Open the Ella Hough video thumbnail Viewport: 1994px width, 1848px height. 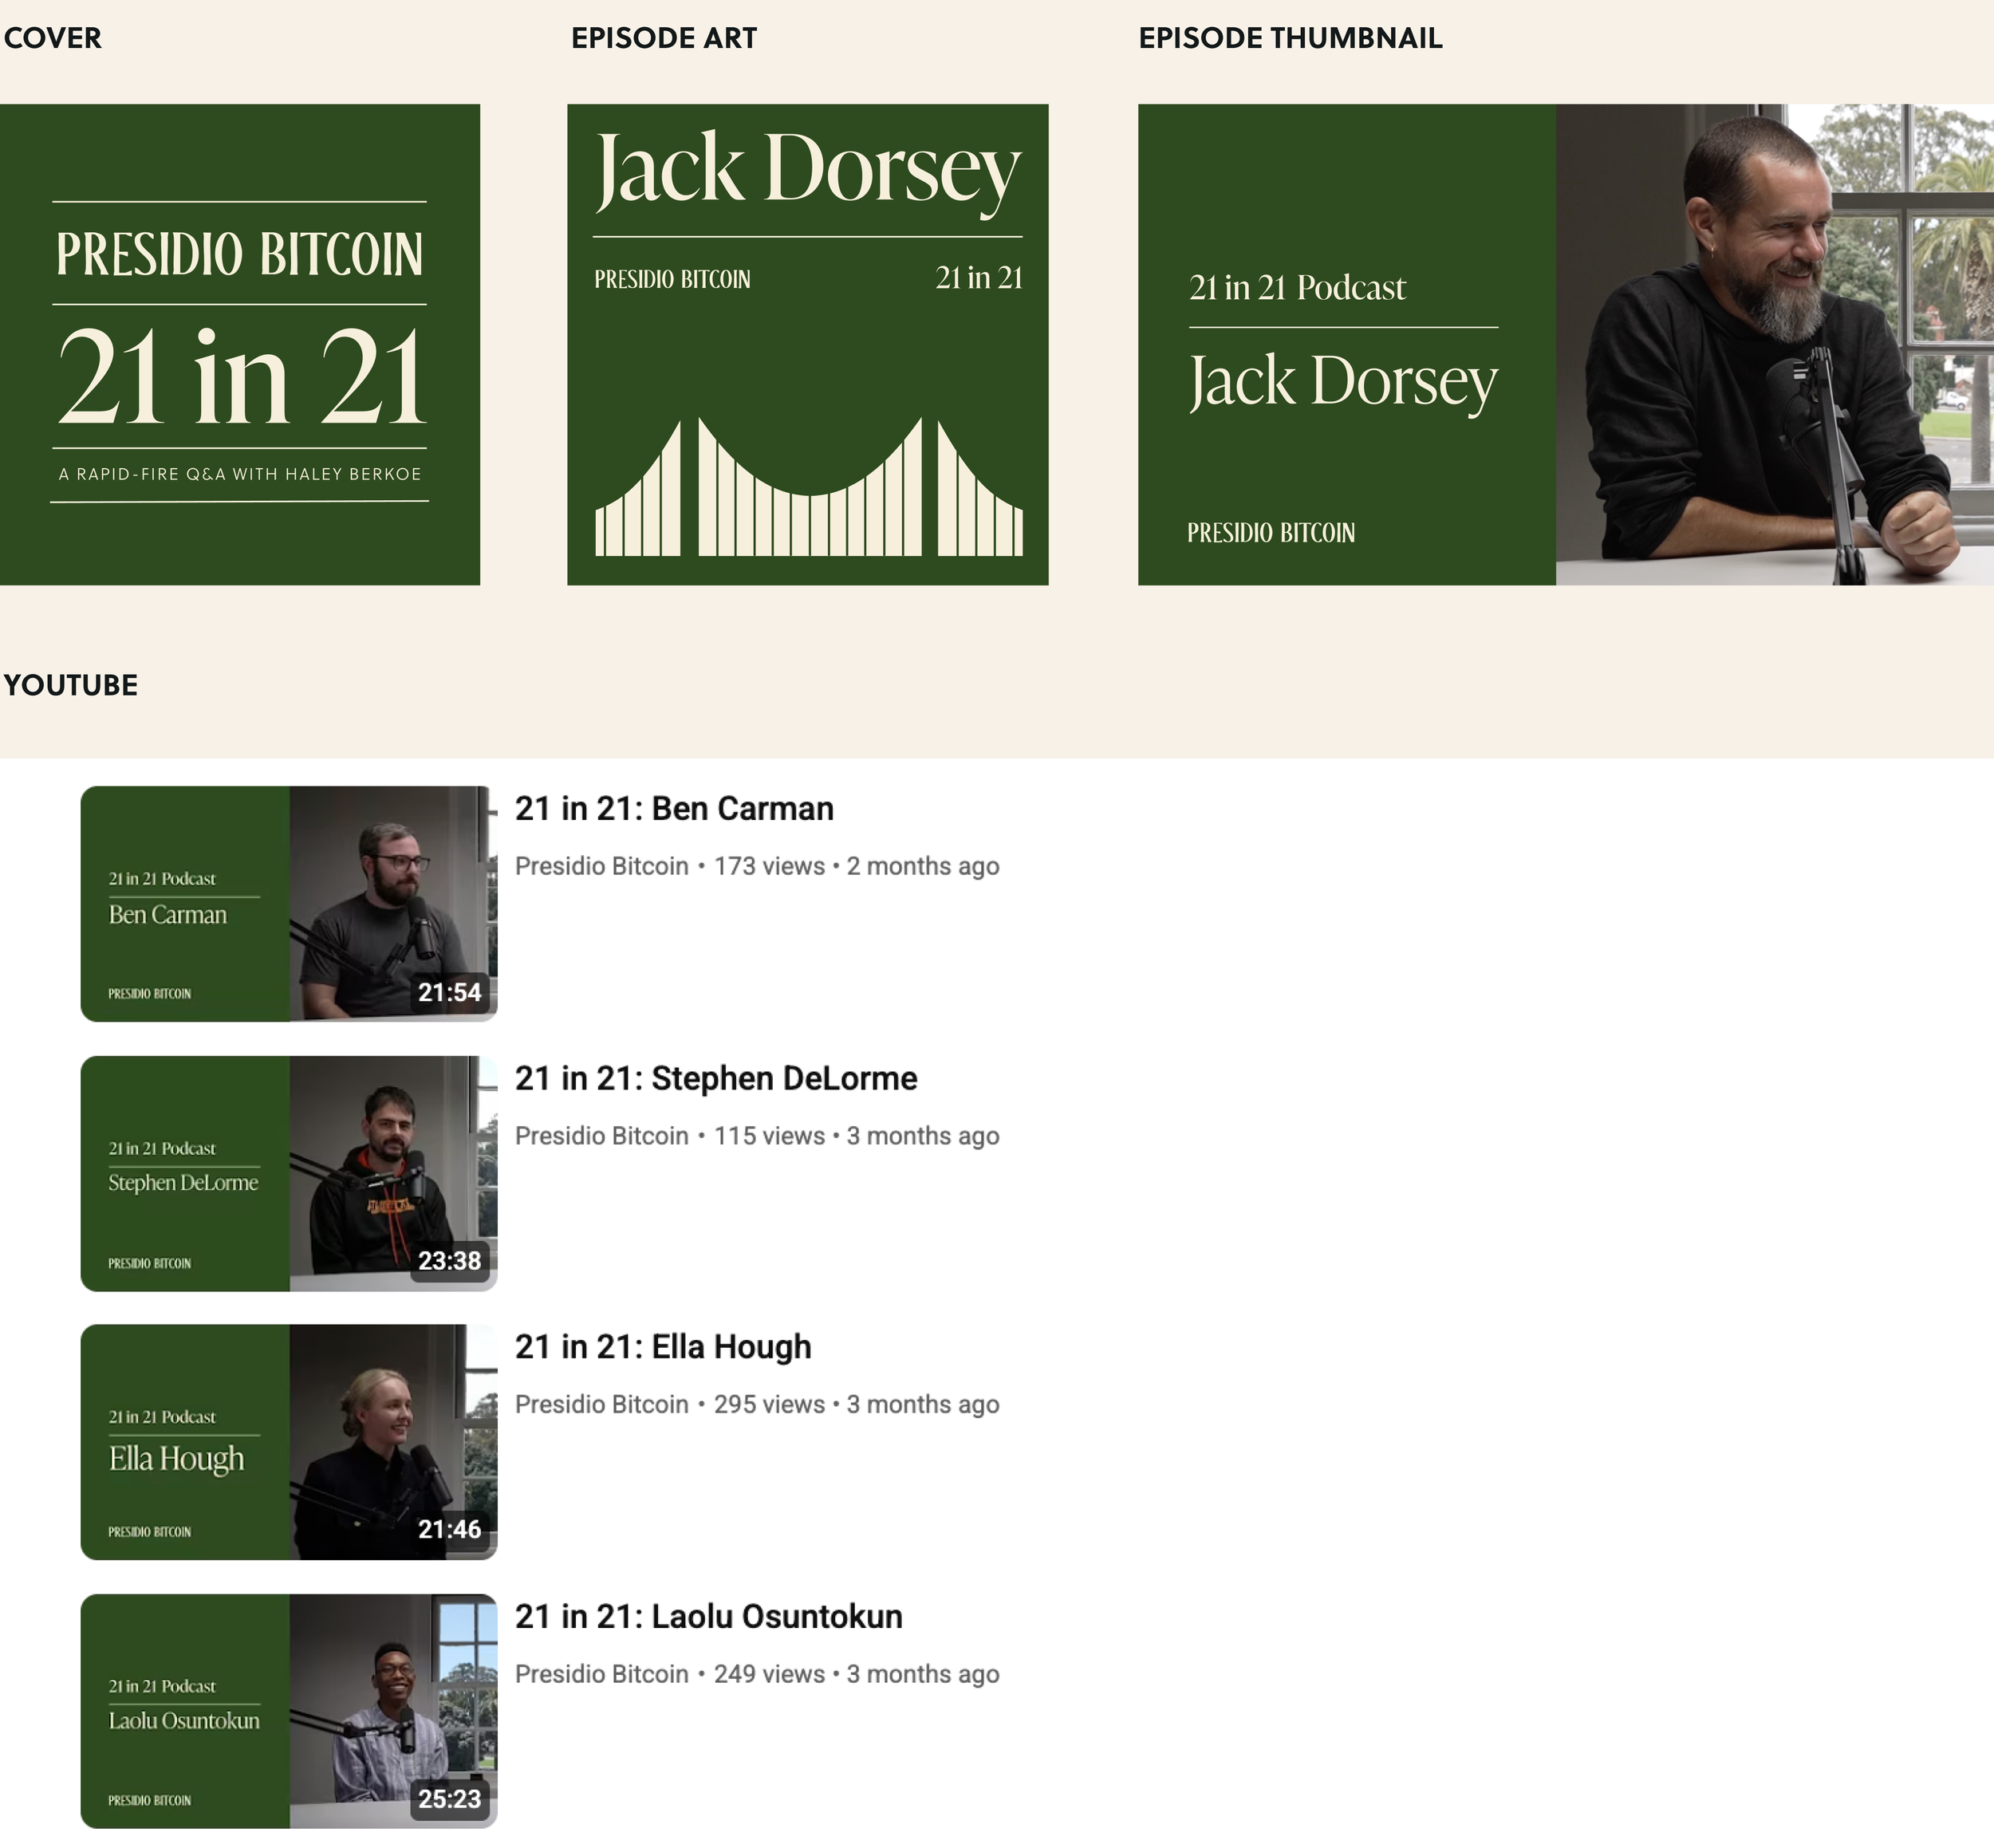click(288, 1442)
